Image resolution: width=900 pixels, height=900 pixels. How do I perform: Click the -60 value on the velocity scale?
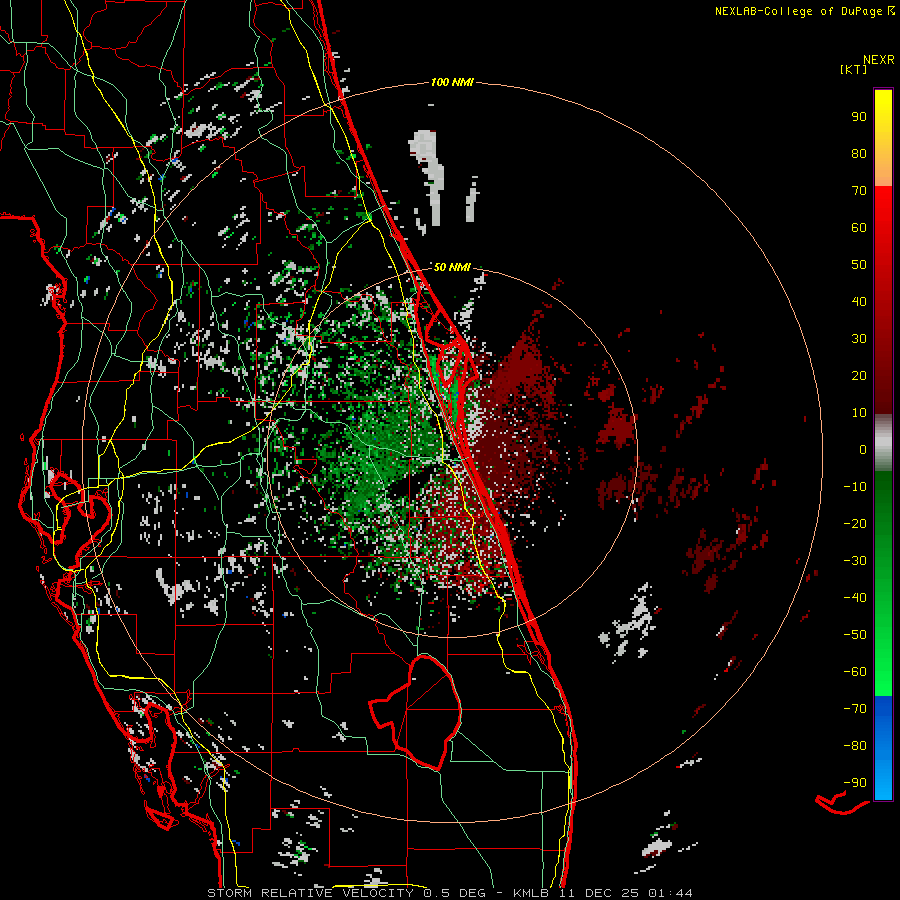pos(855,672)
